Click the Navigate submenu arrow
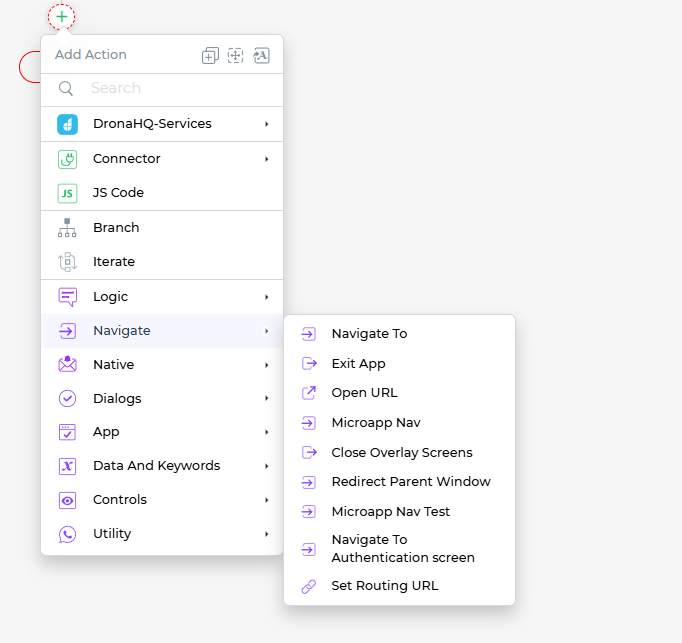Viewport: 682px width, 643px height. 267,331
